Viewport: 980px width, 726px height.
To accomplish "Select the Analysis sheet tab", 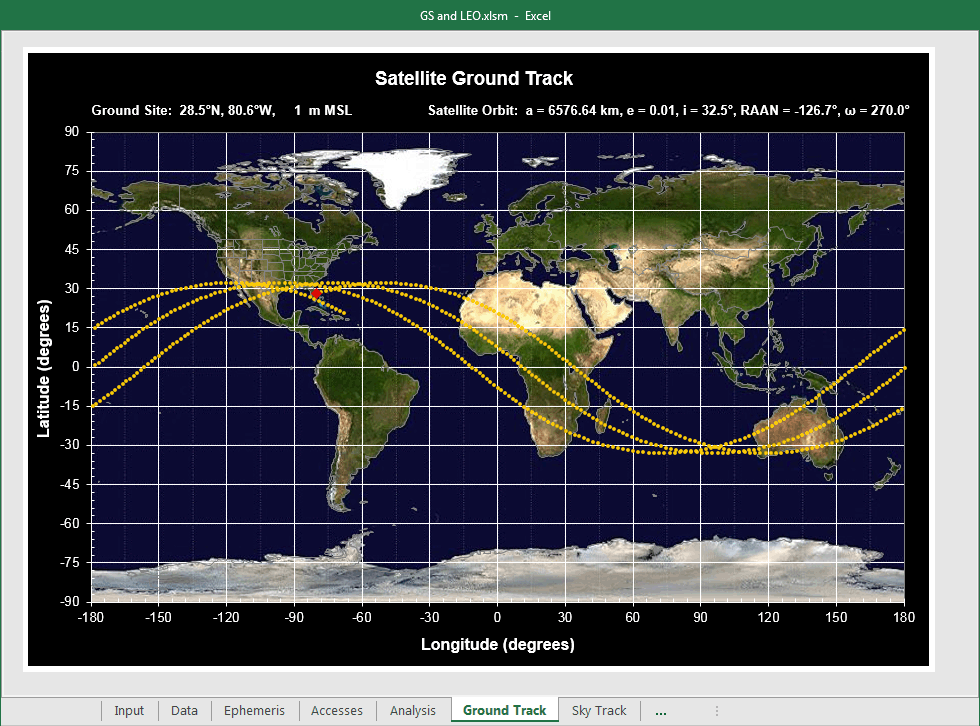I will tap(413, 711).
